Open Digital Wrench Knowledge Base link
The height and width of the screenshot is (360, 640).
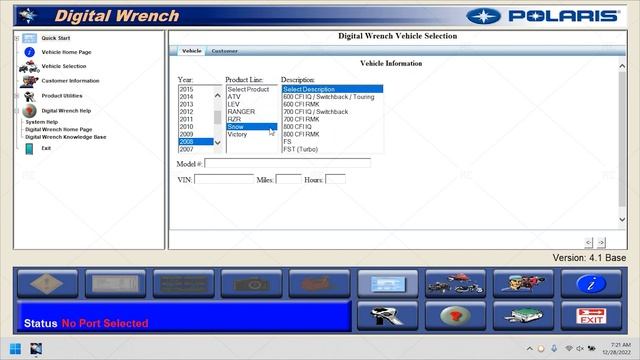pyautogui.click(x=66, y=137)
